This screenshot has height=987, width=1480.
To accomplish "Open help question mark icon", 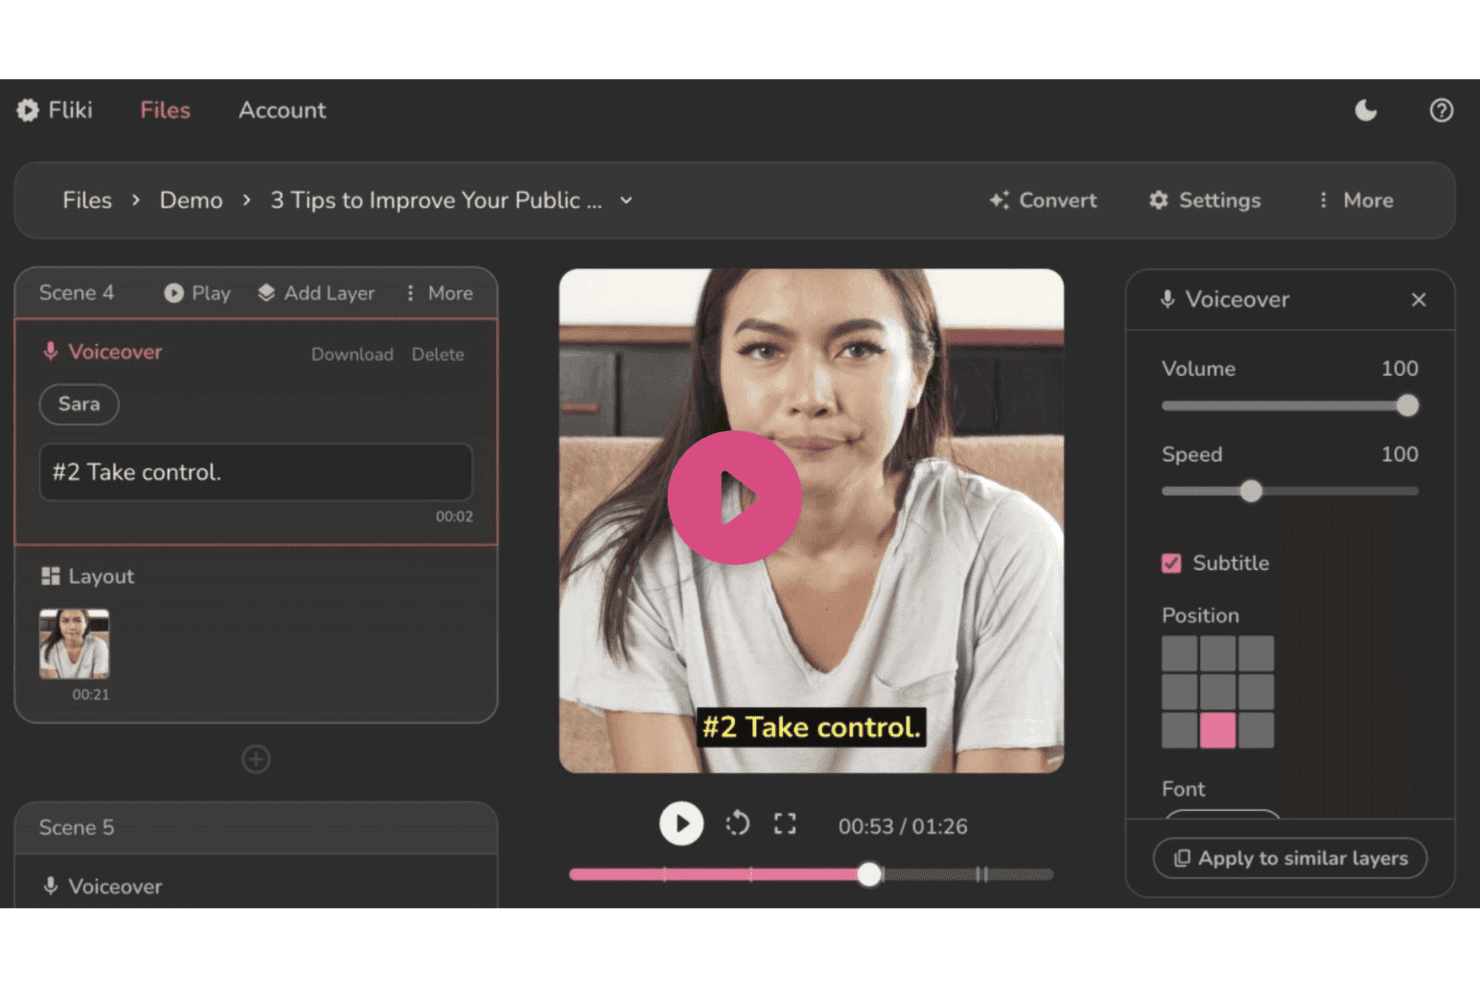I will [x=1441, y=110].
